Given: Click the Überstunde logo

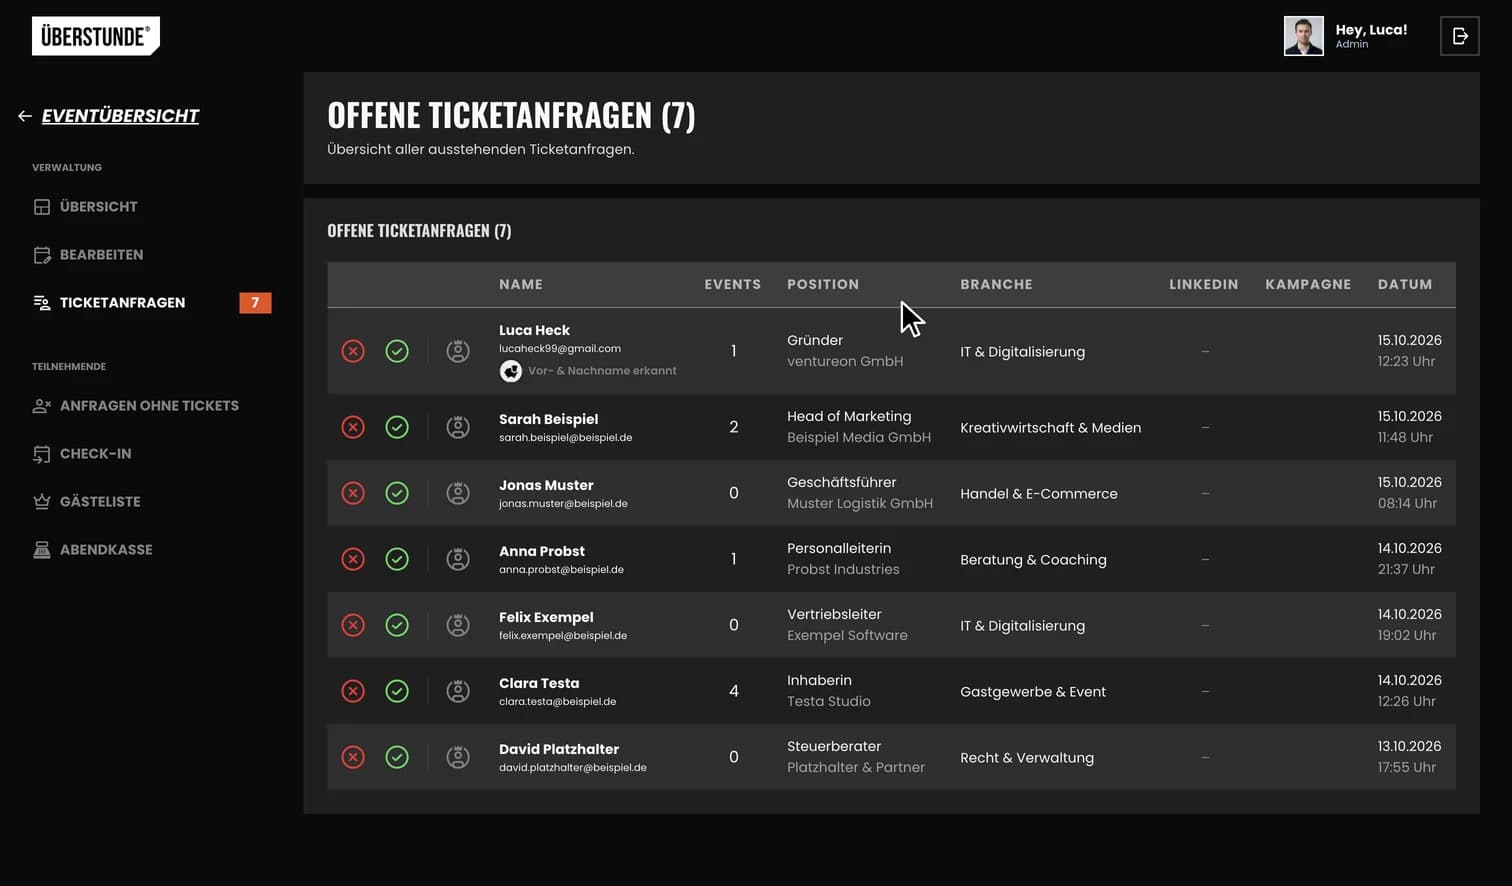Looking at the screenshot, I should click(96, 36).
